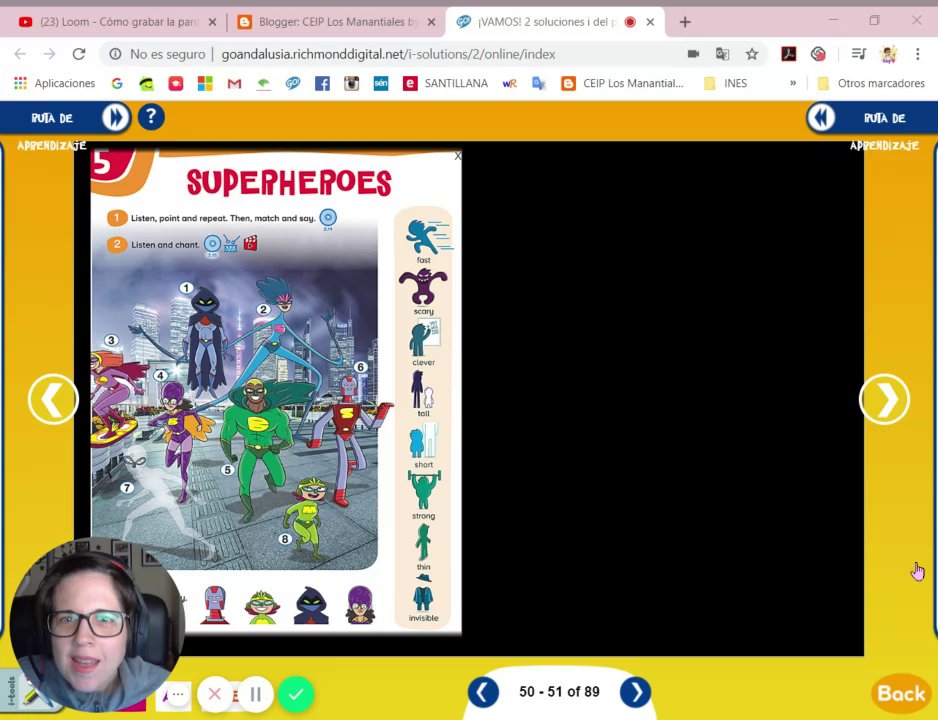Click the browser back arrow
Viewport: 938px width, 720px height.
(20, 54)
